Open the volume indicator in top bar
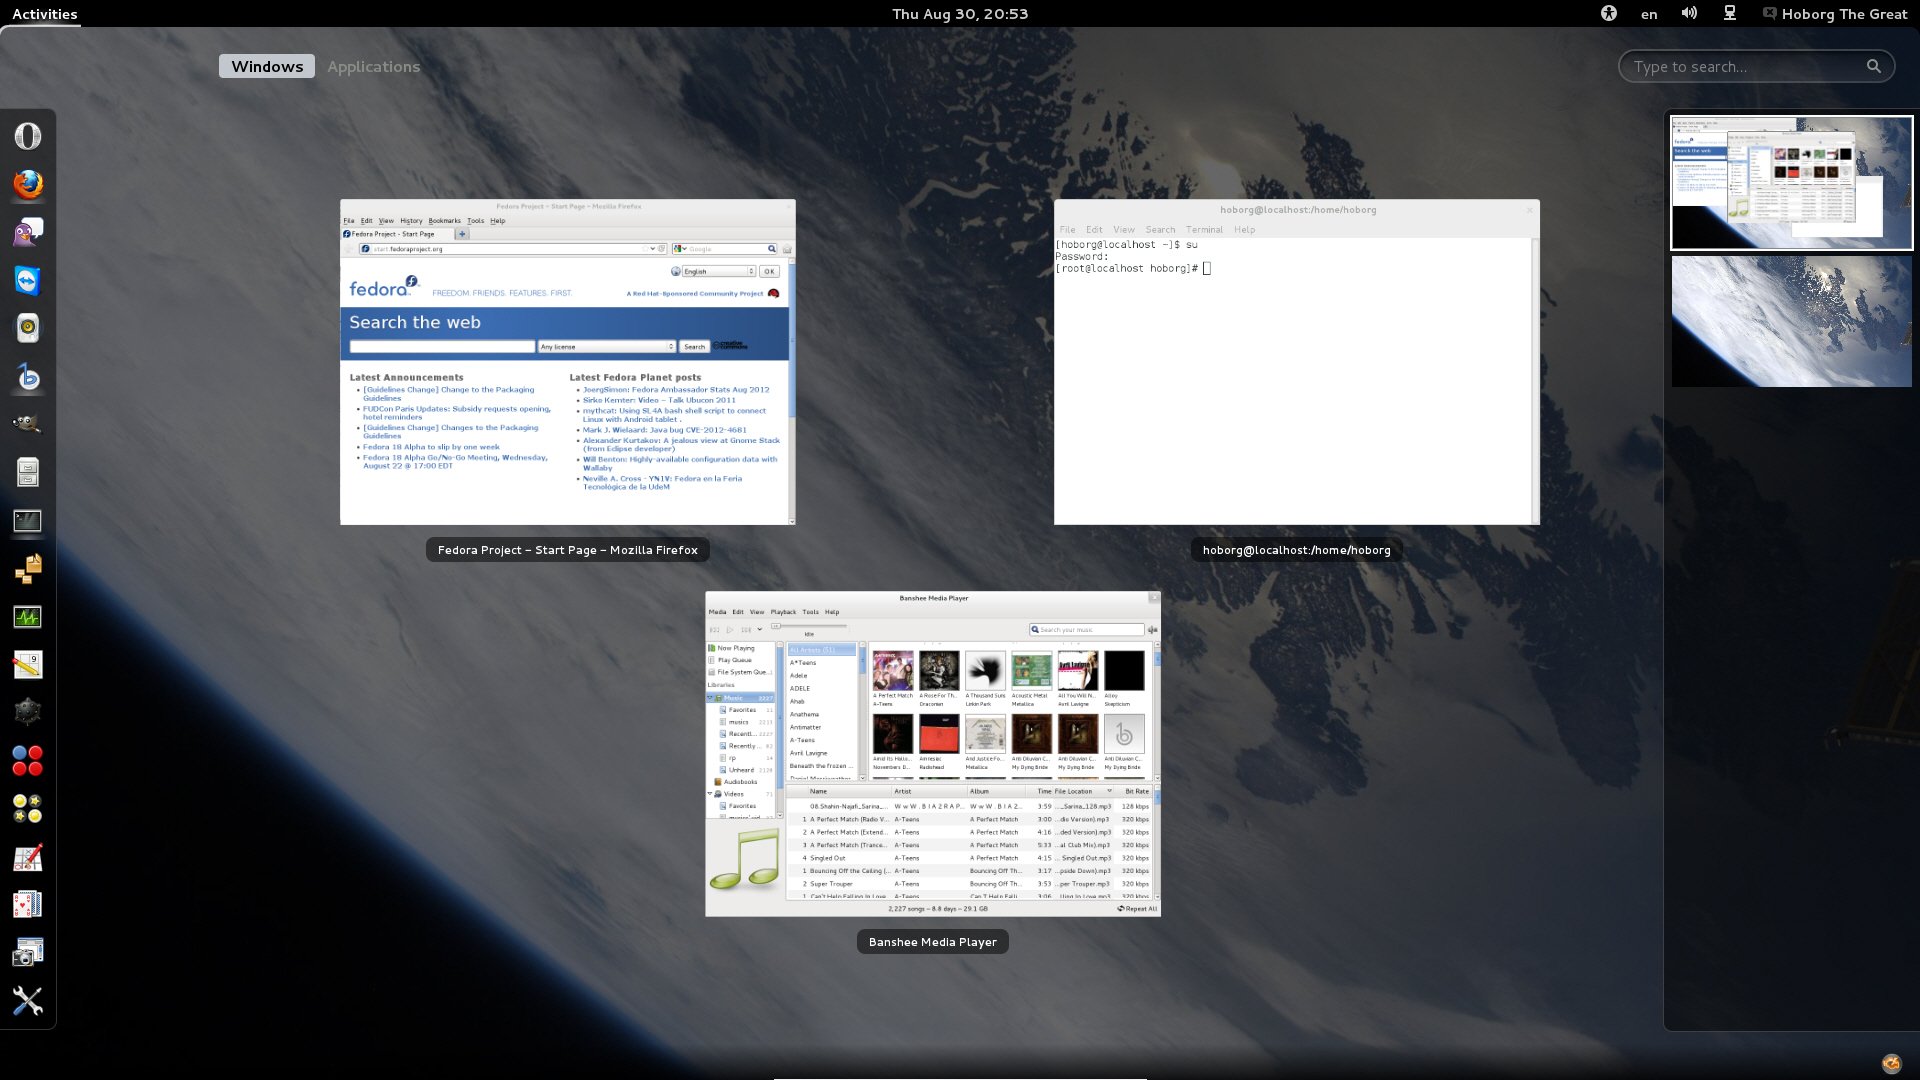The image size is (1920, 1080). click(1689, 13)
